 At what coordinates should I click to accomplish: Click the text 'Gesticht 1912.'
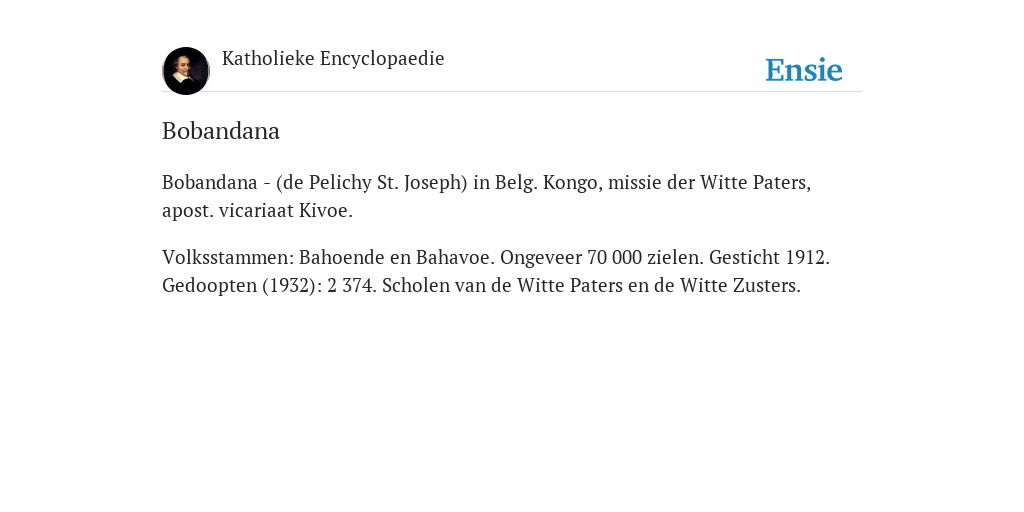click(x=769, y=257)
